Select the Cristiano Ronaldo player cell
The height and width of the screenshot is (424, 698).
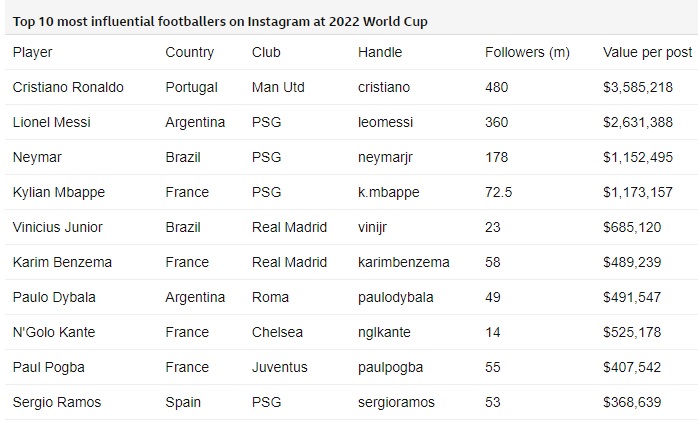(x=68, y=87)
